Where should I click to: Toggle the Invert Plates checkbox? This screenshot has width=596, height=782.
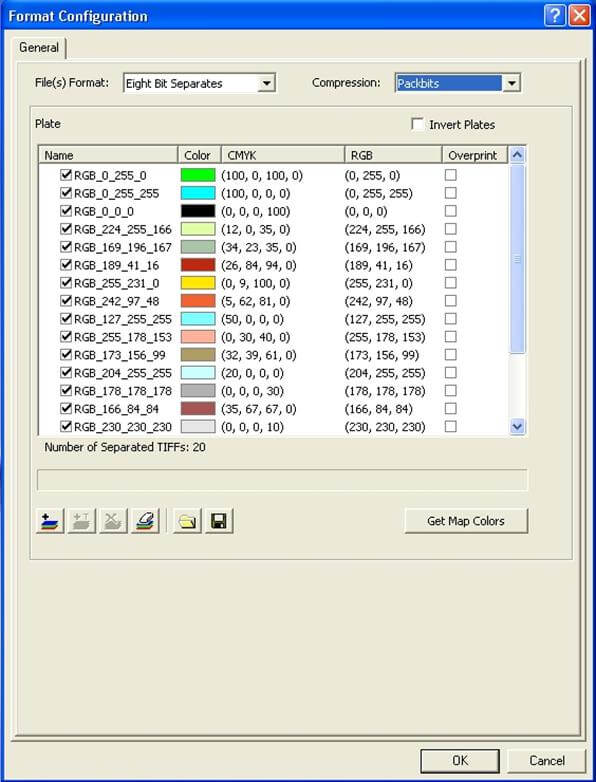[417, 124]
